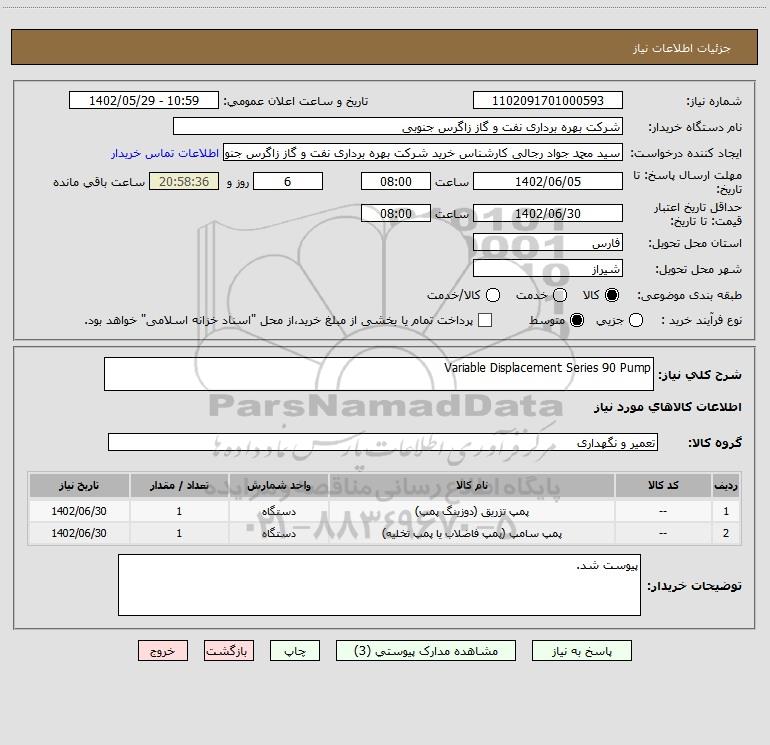Click the نام کالا column header
Image resolution: width=770 pixels, height=745 pixels.
pos(472,485)
